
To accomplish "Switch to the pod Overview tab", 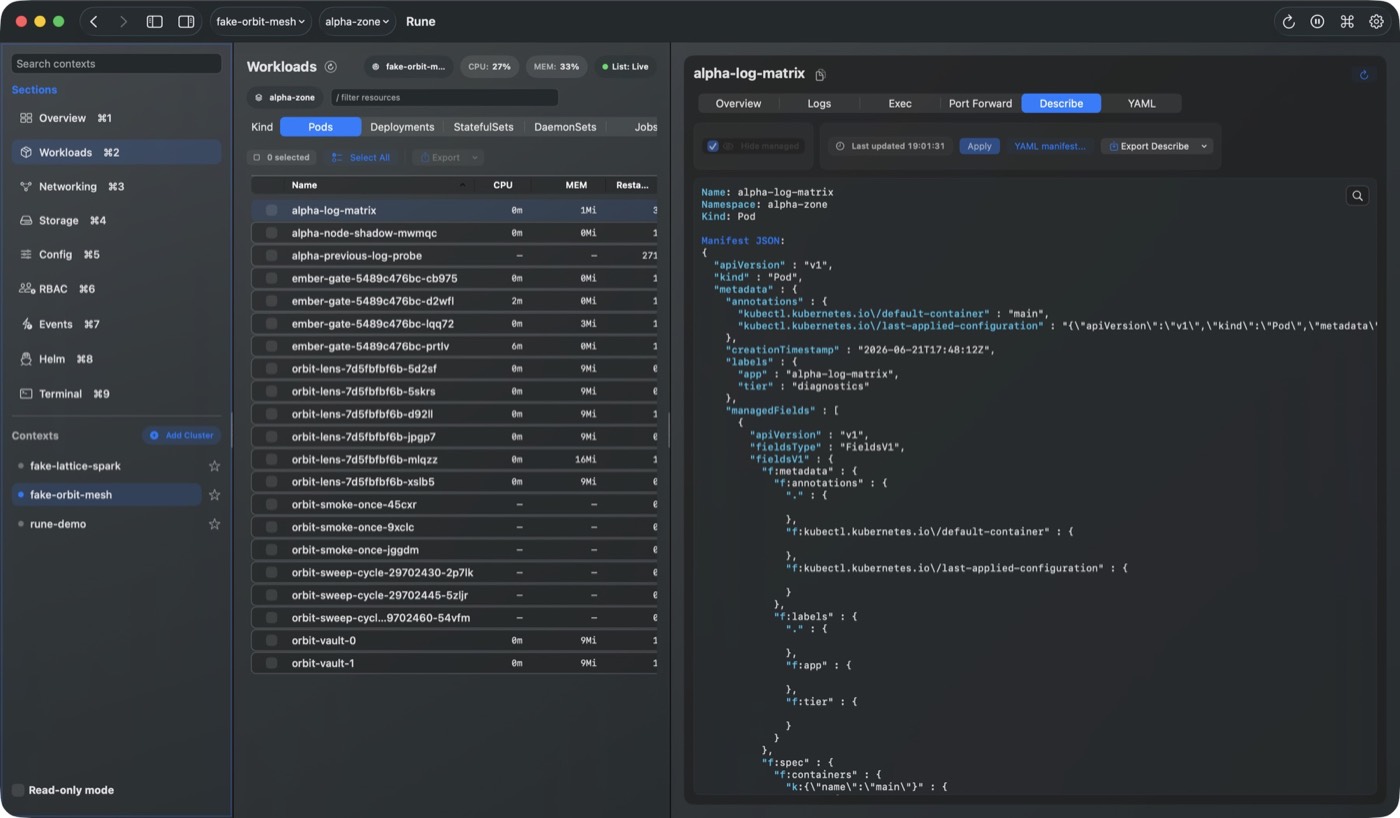I will pos(738,103).
